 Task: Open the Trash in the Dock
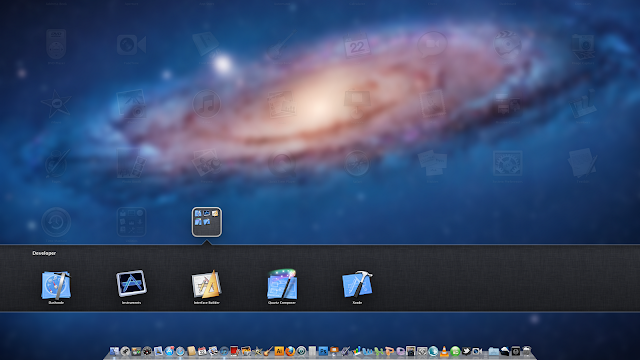(527, 351)
